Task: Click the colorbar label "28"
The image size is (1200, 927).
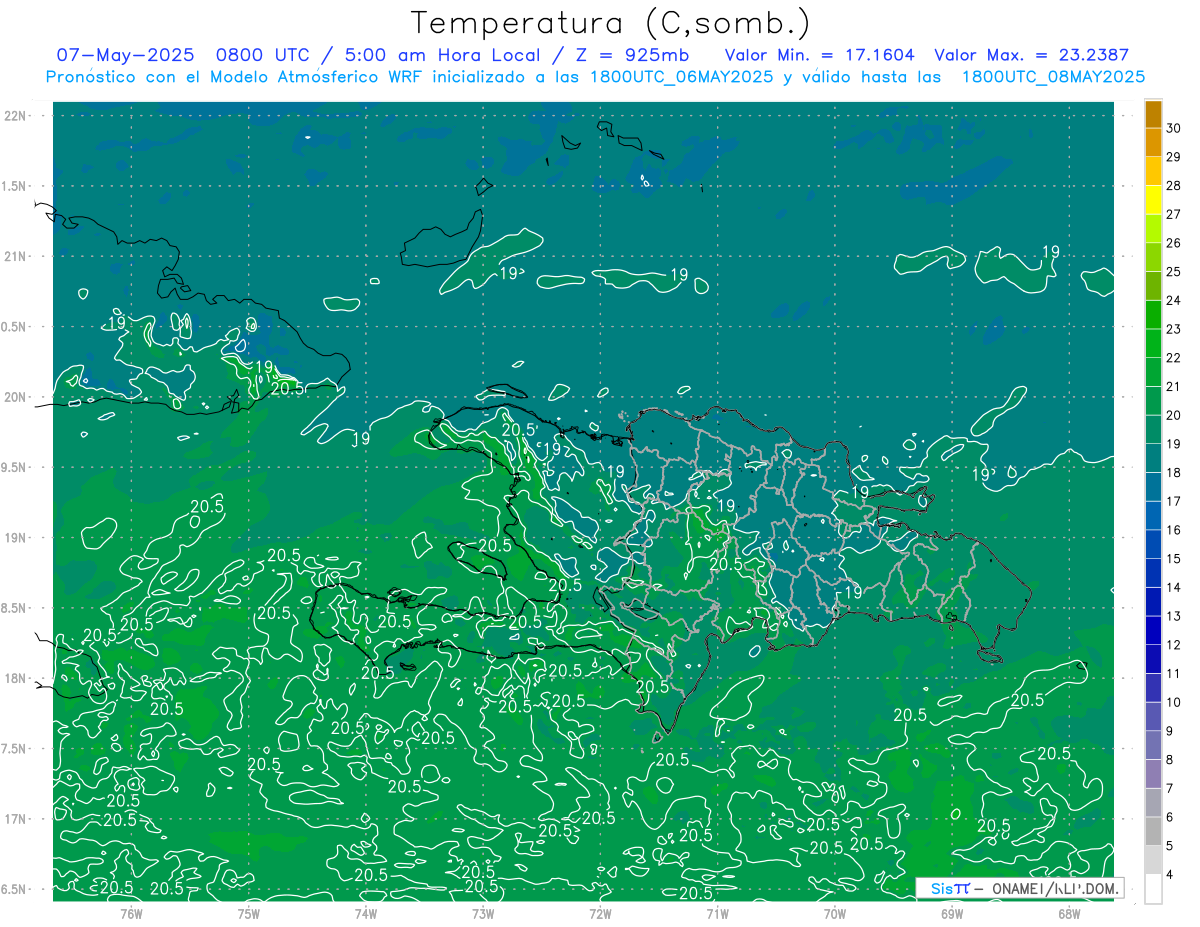Action: (1173, 185)
